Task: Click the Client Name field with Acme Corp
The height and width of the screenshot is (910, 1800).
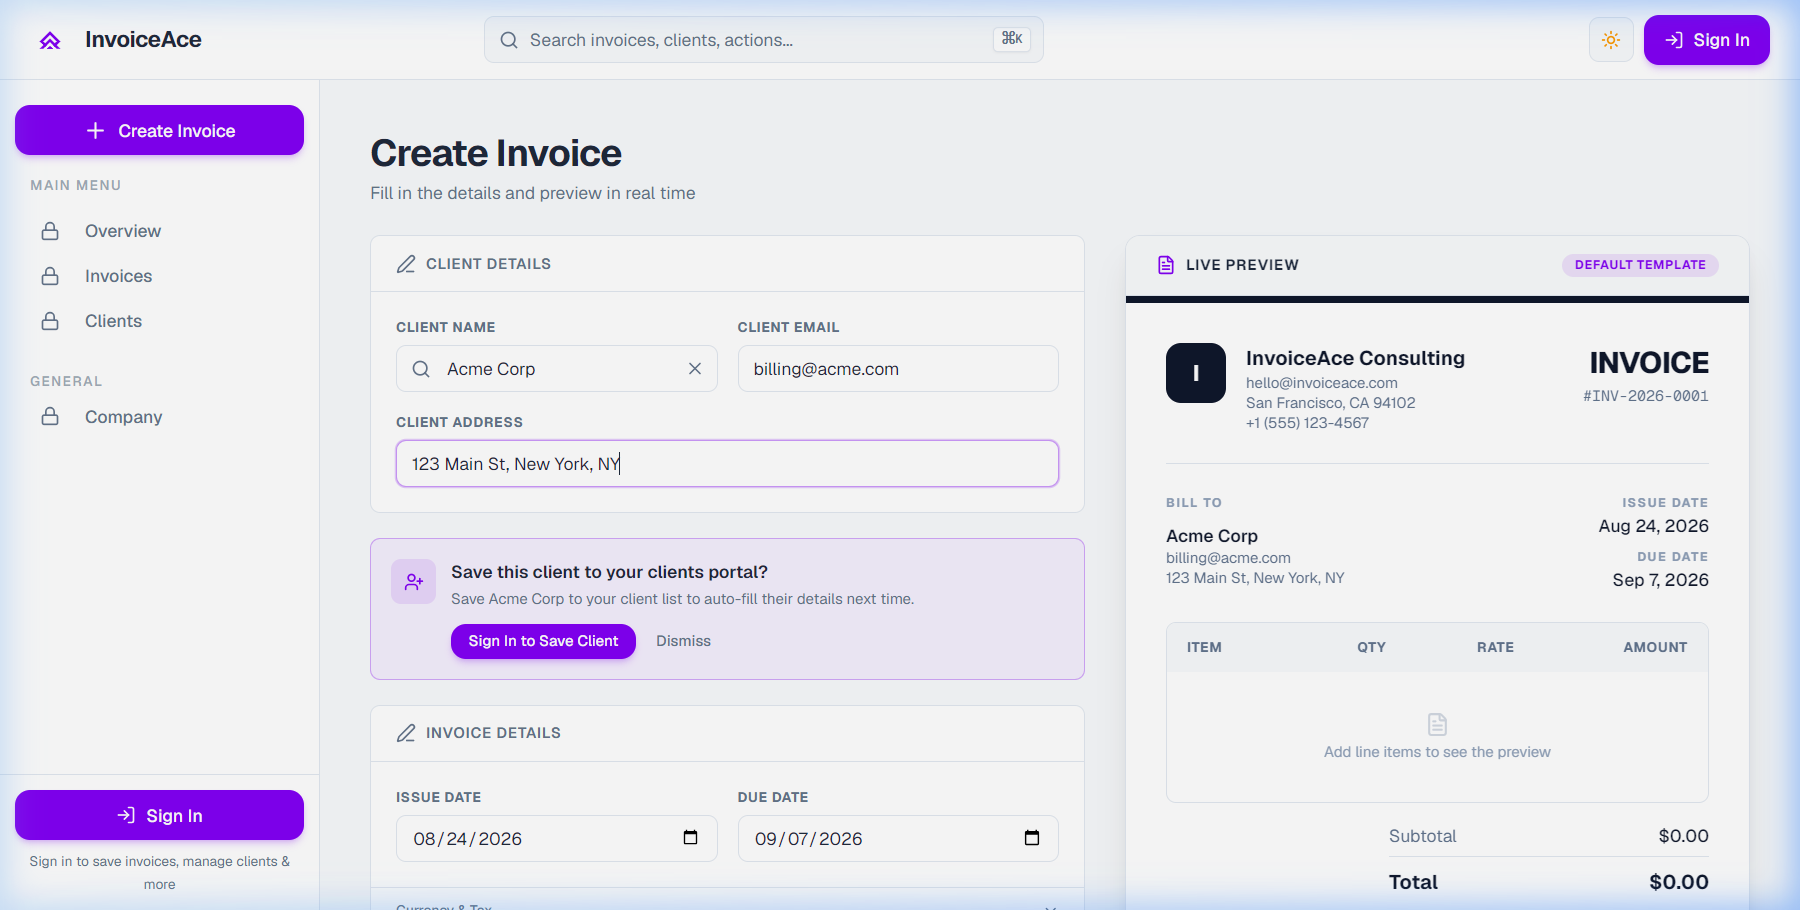Action: point(556,369)
